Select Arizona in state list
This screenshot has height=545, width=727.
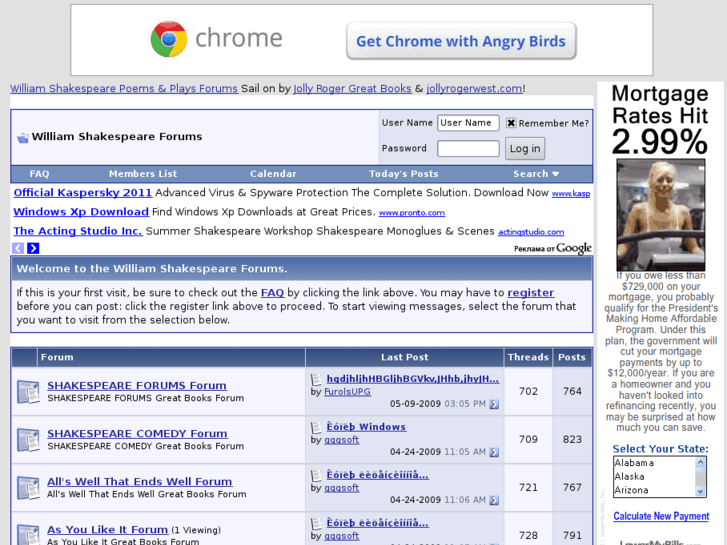[x=654, y=490]
